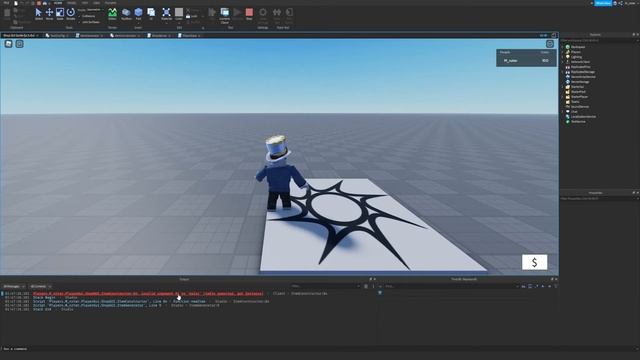Switch view using Current: Client button
Image resolution: width=640 pixels, height=360 pixels.
click(x=224, y=15)
